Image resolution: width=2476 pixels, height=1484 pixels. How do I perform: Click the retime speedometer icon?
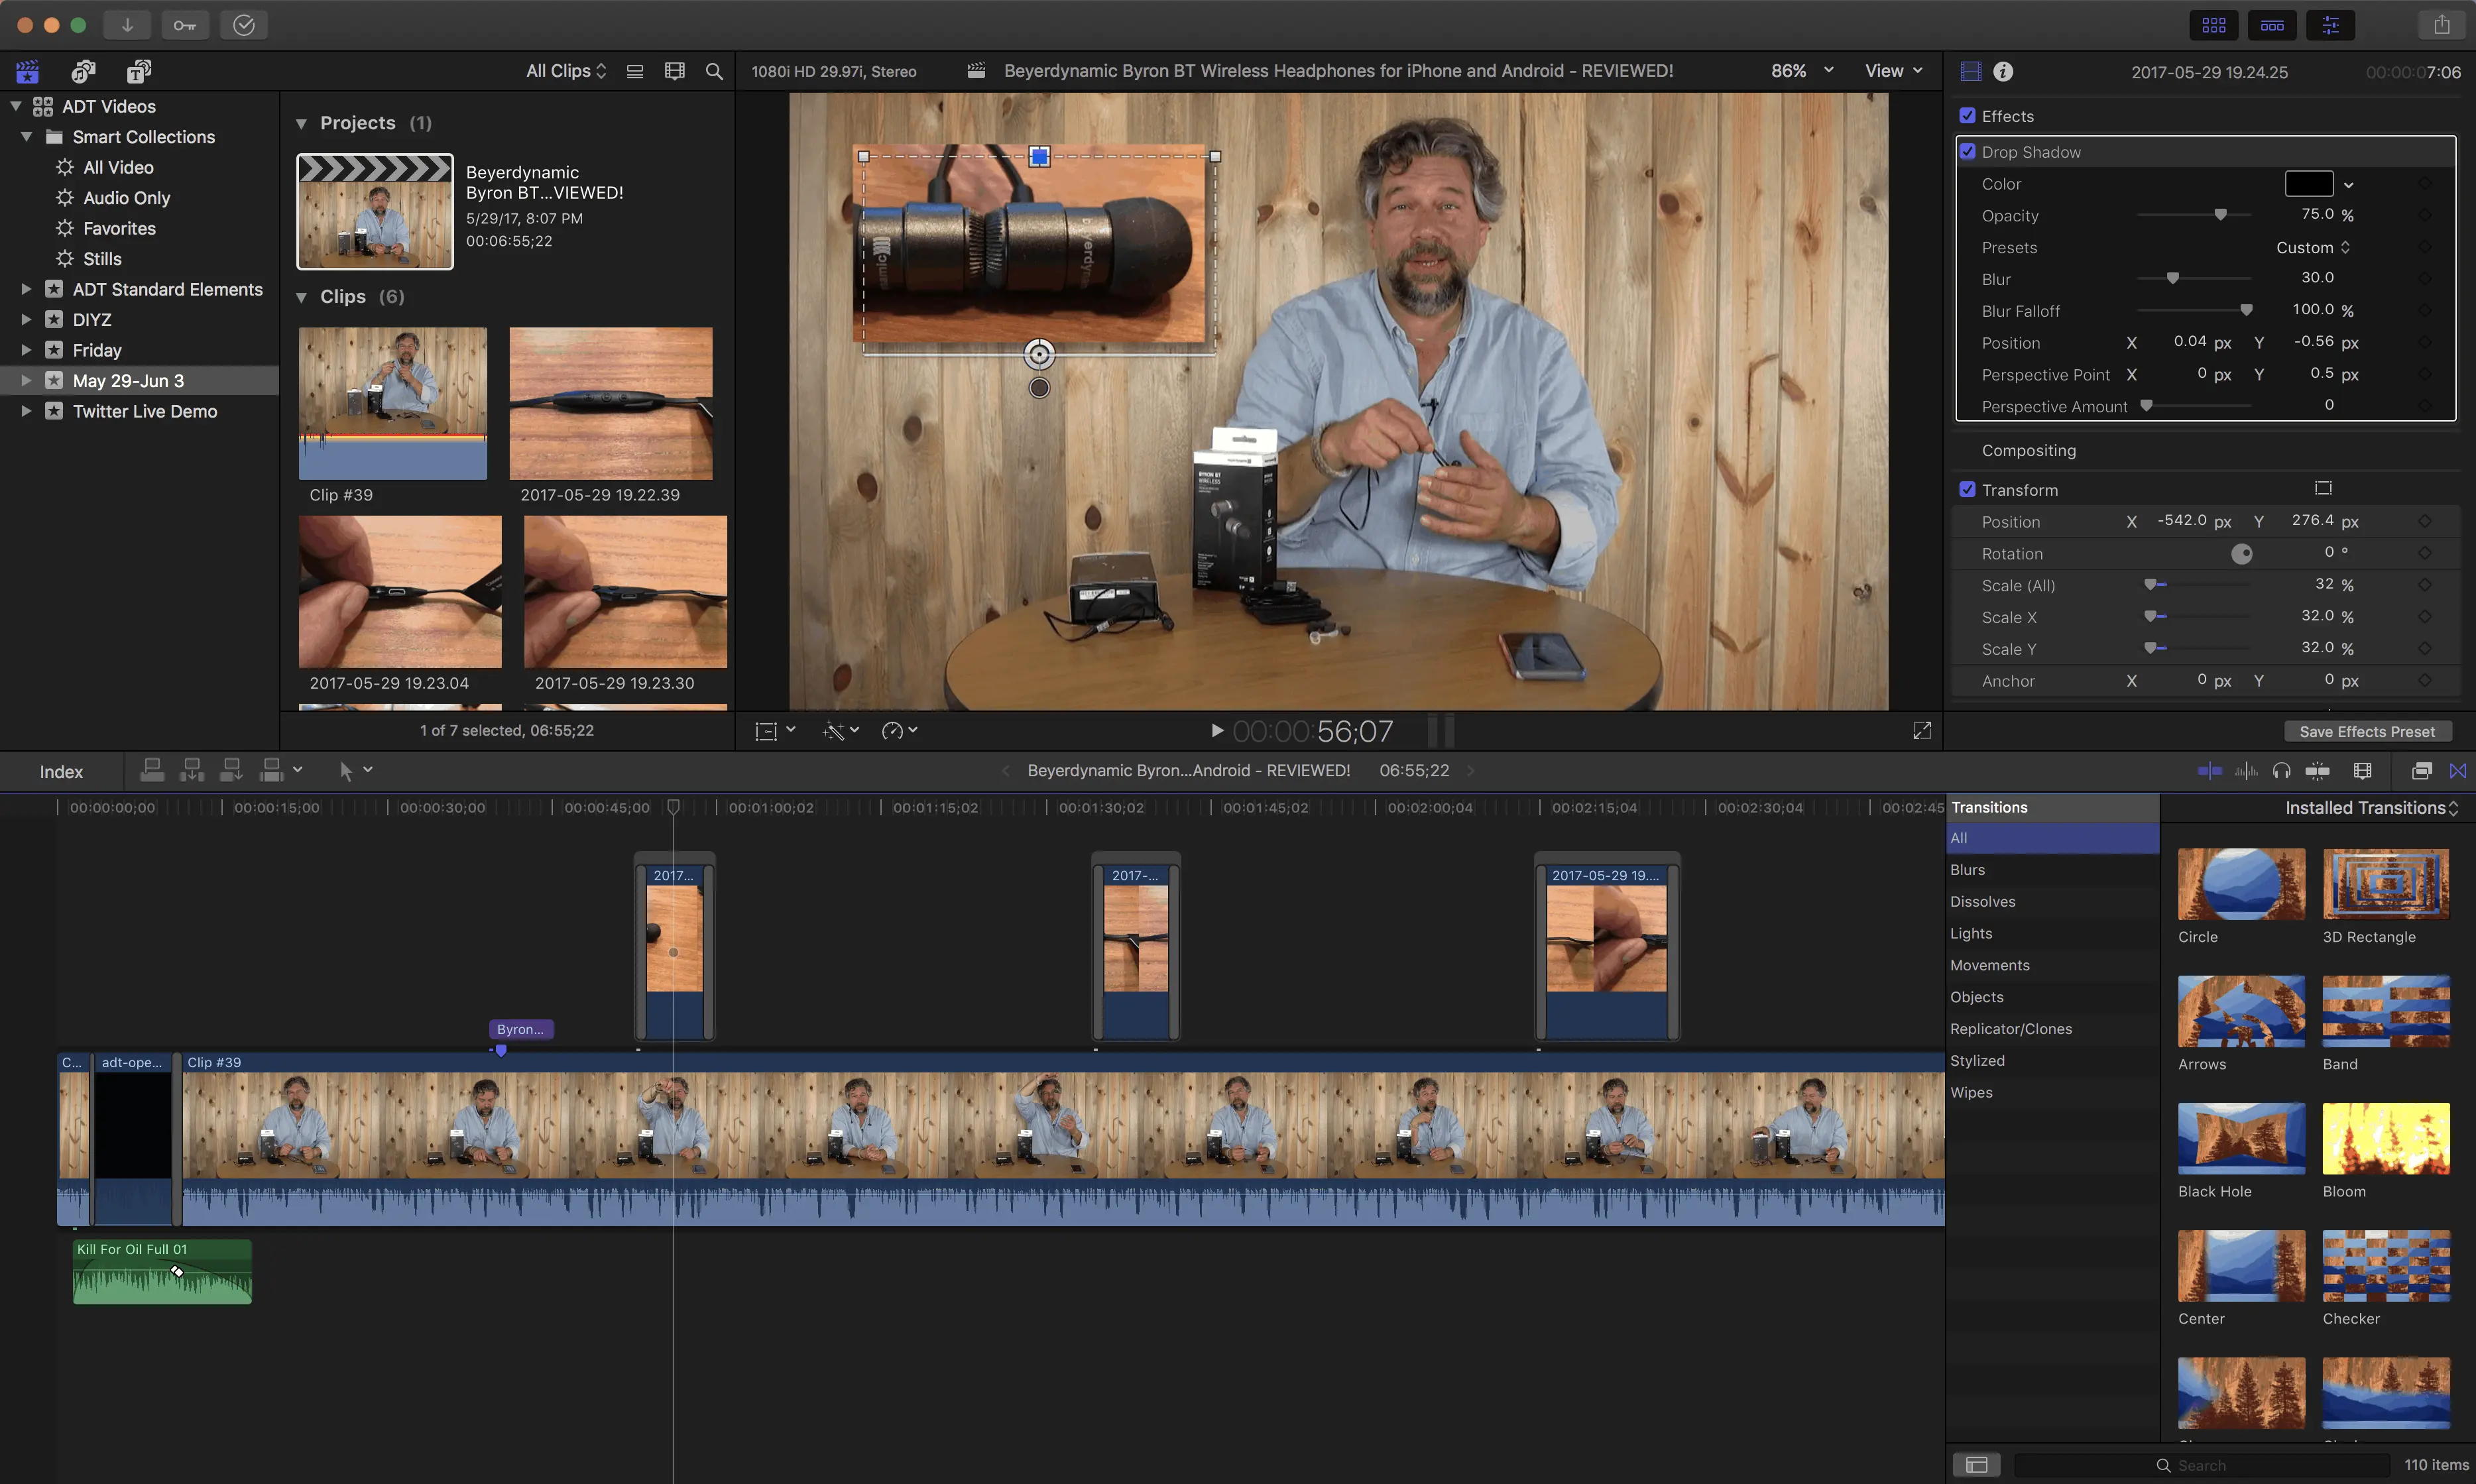click(893, 731)
